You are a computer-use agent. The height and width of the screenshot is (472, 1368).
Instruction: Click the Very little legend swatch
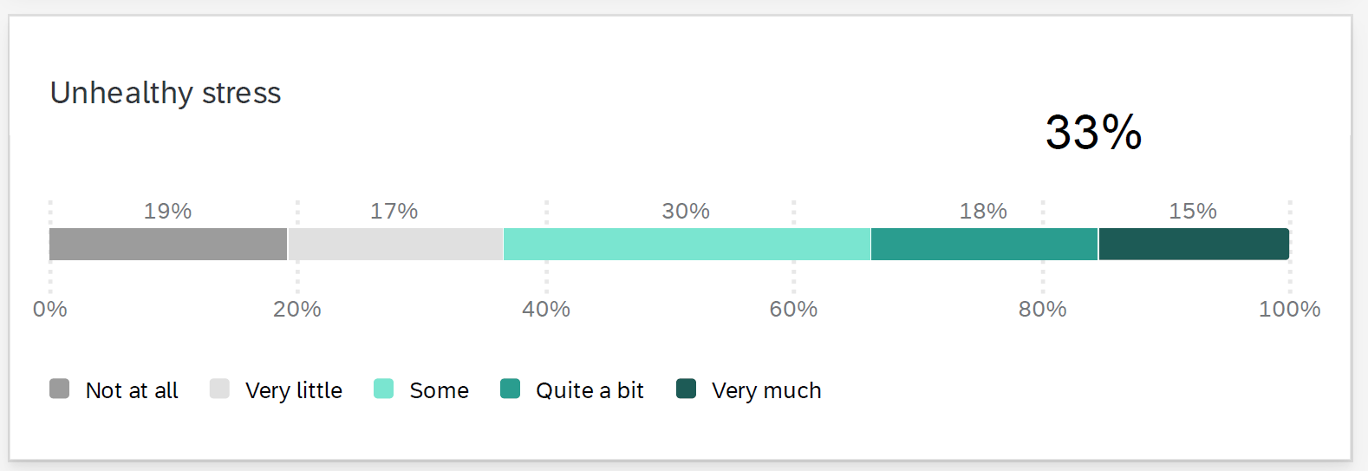point(219,389)
